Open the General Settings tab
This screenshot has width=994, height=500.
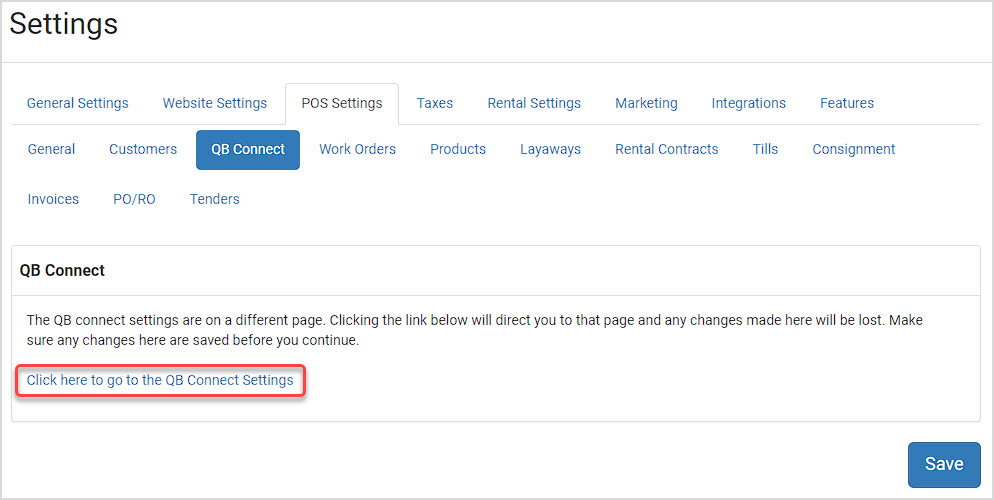(x=77, y=103)
